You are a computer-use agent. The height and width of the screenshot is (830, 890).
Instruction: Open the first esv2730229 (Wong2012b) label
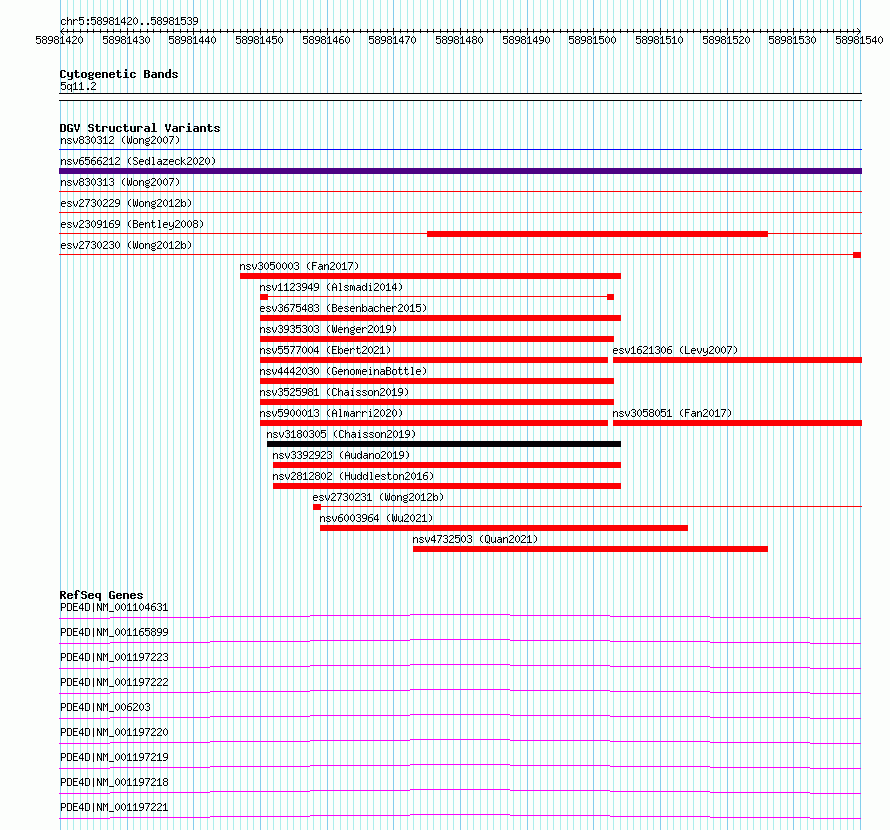pyautogui.click(x=126, y=203)
